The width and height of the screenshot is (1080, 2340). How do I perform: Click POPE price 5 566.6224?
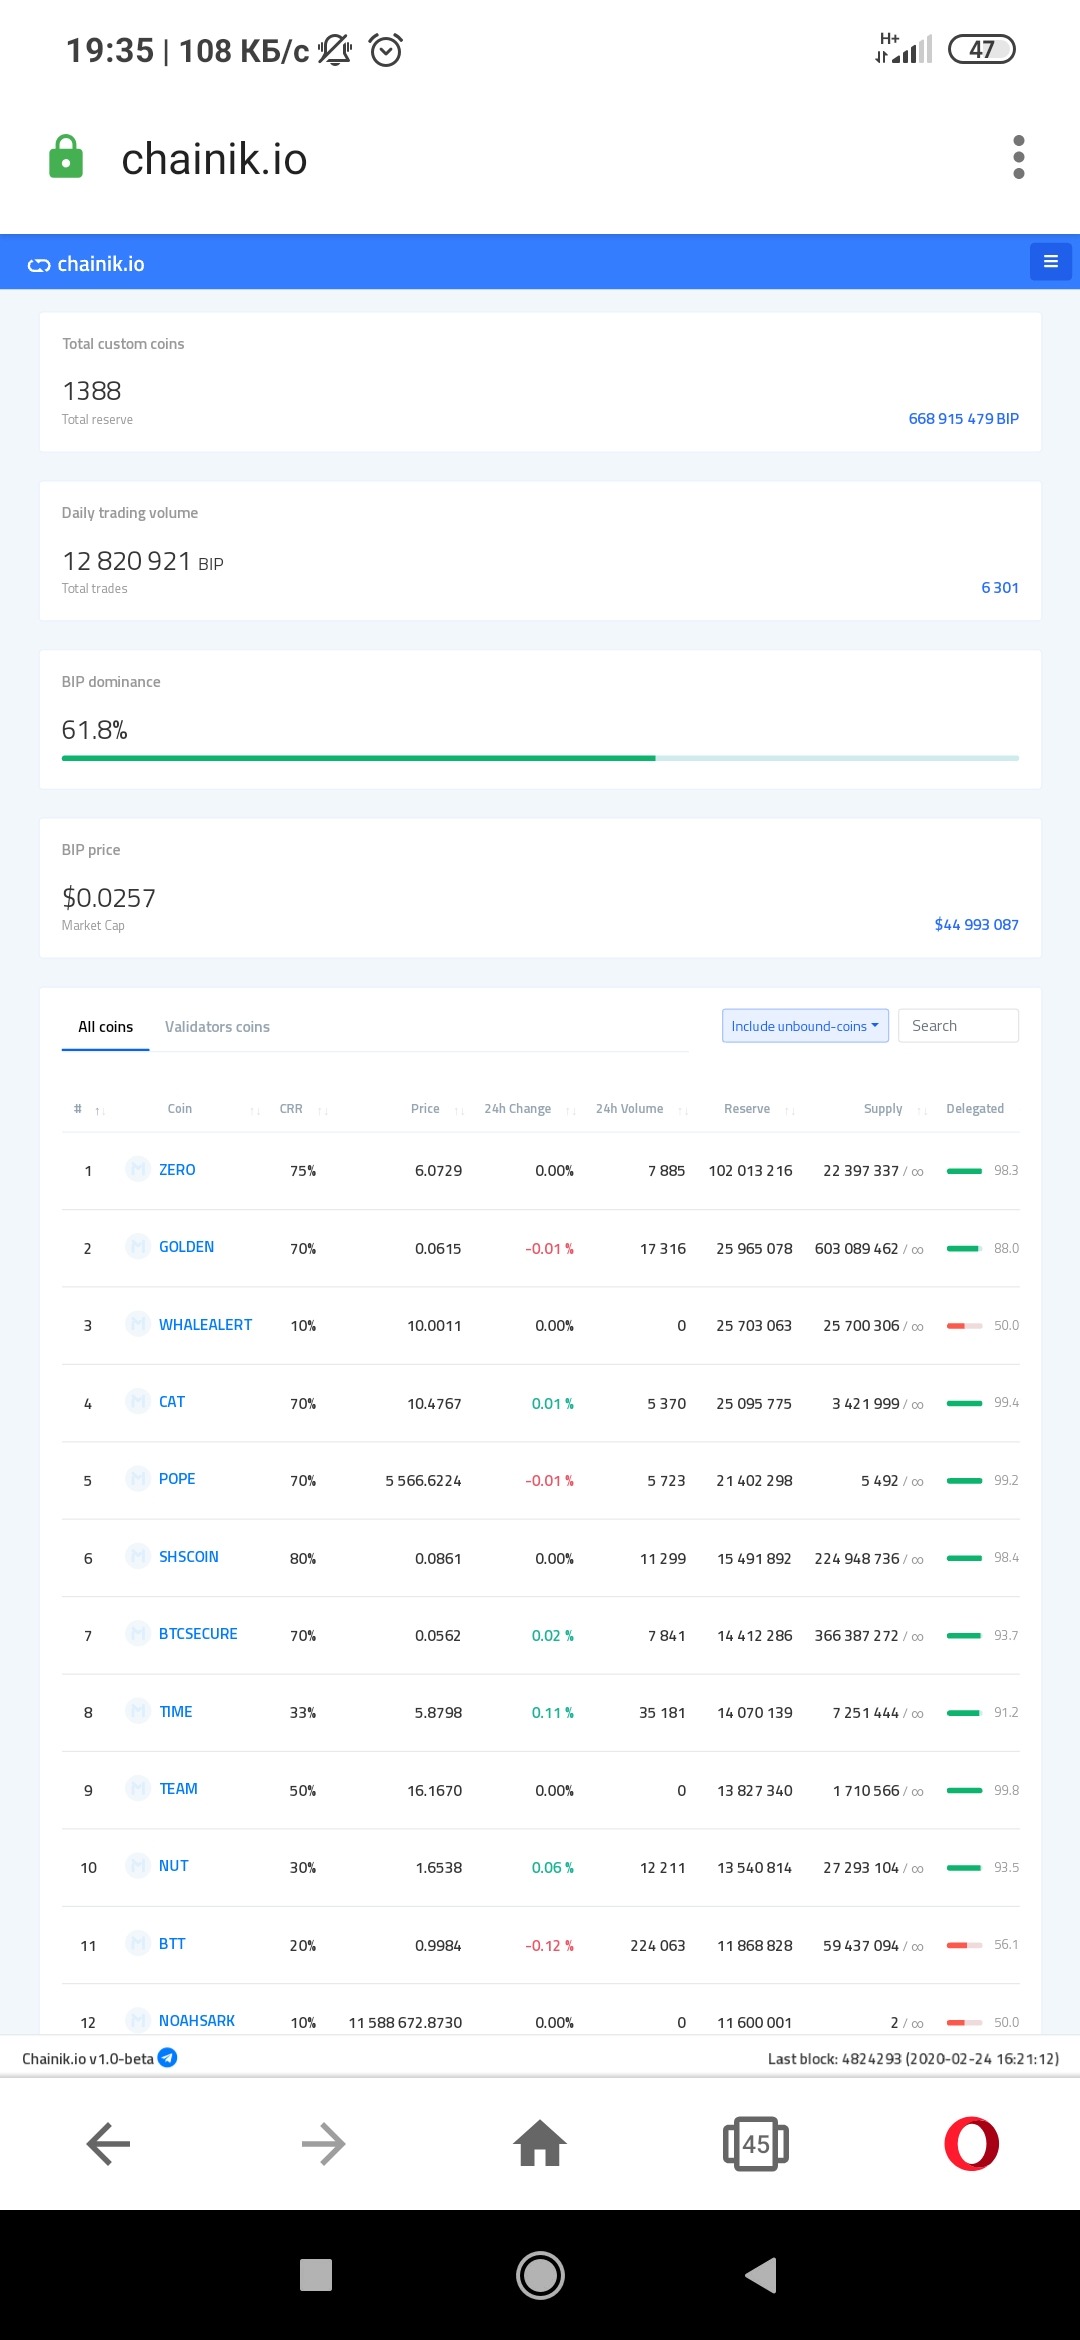[x=423, y=1481]
